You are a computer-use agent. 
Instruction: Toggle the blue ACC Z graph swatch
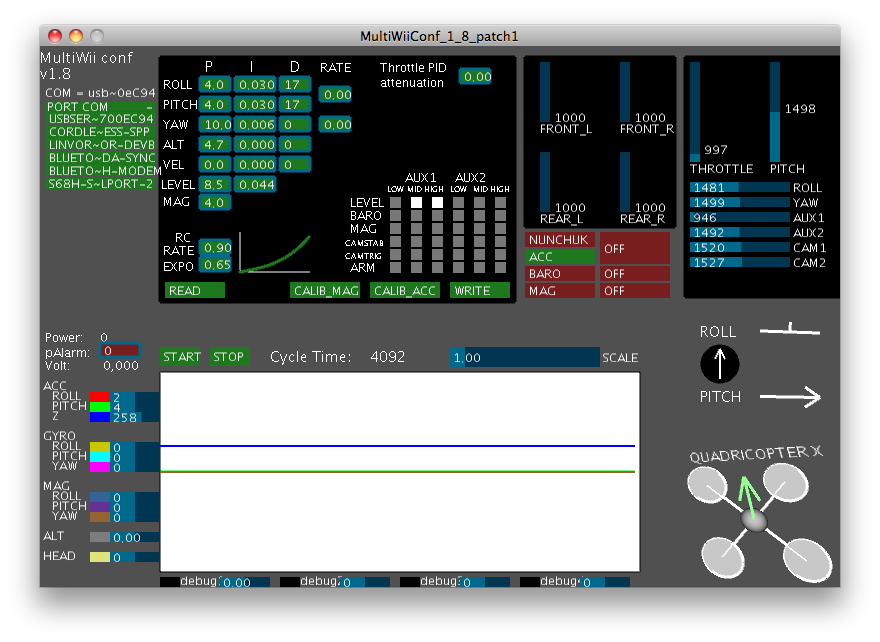tap(99, 417)
